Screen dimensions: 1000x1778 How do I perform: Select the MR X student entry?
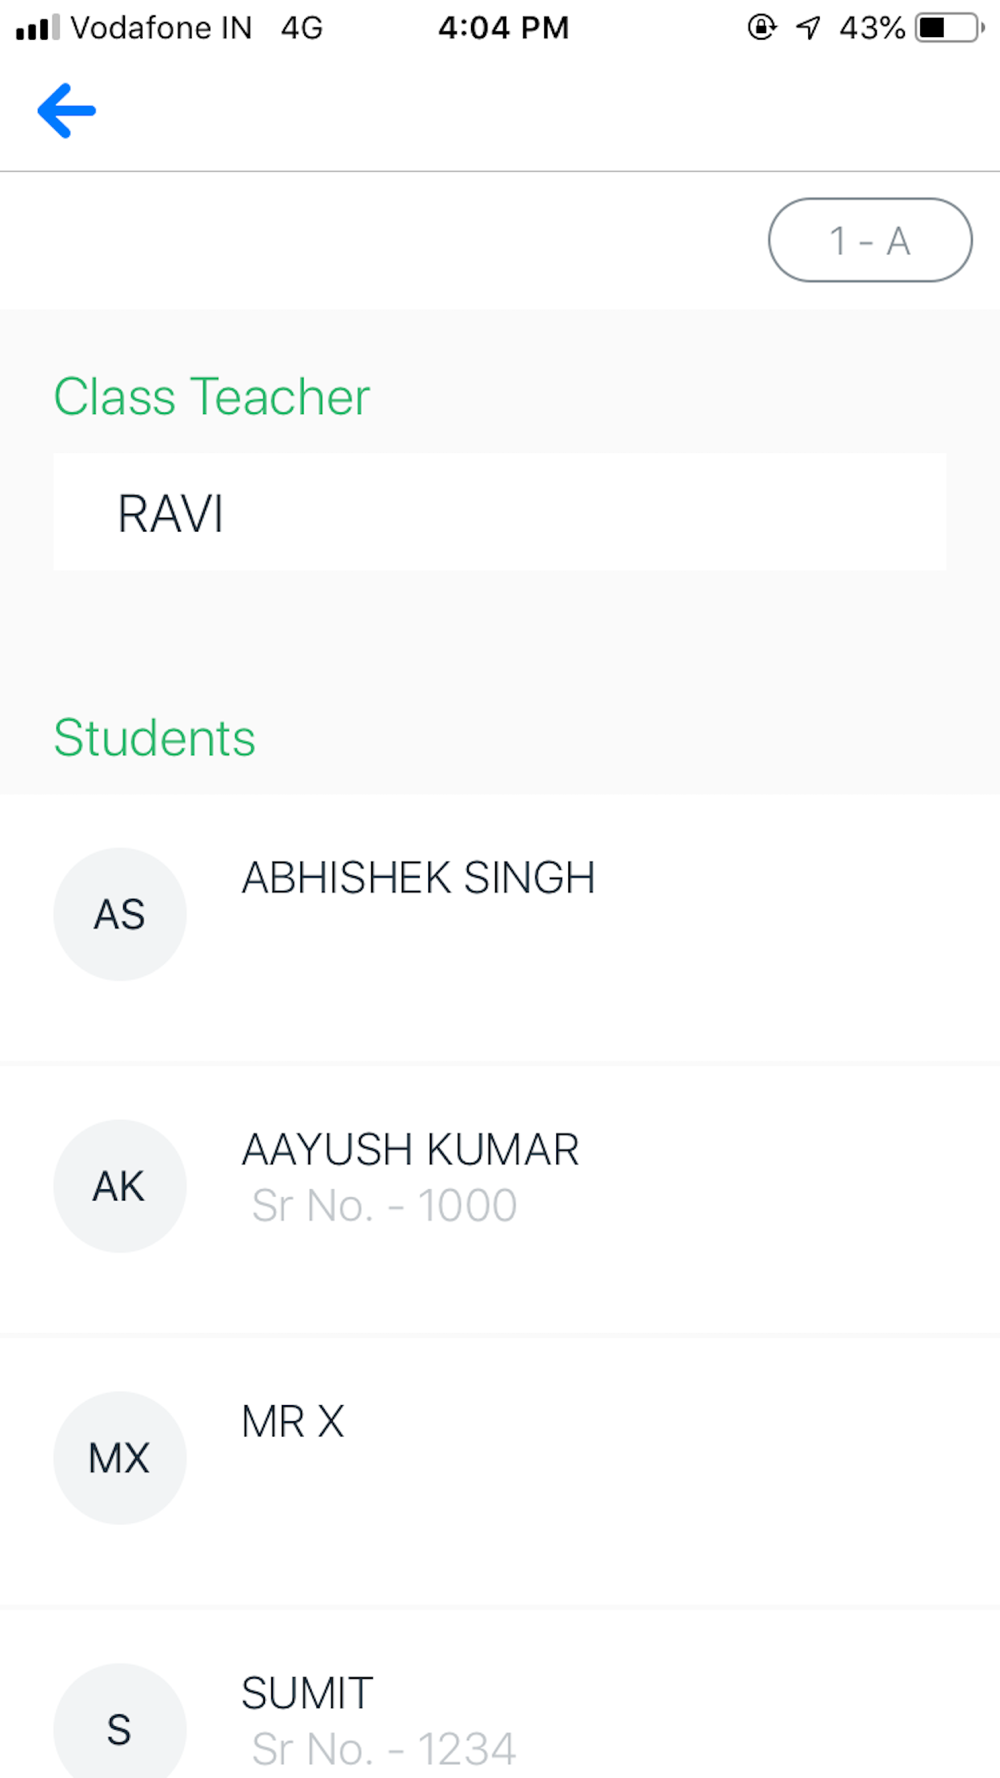[x=293, y=1422]
